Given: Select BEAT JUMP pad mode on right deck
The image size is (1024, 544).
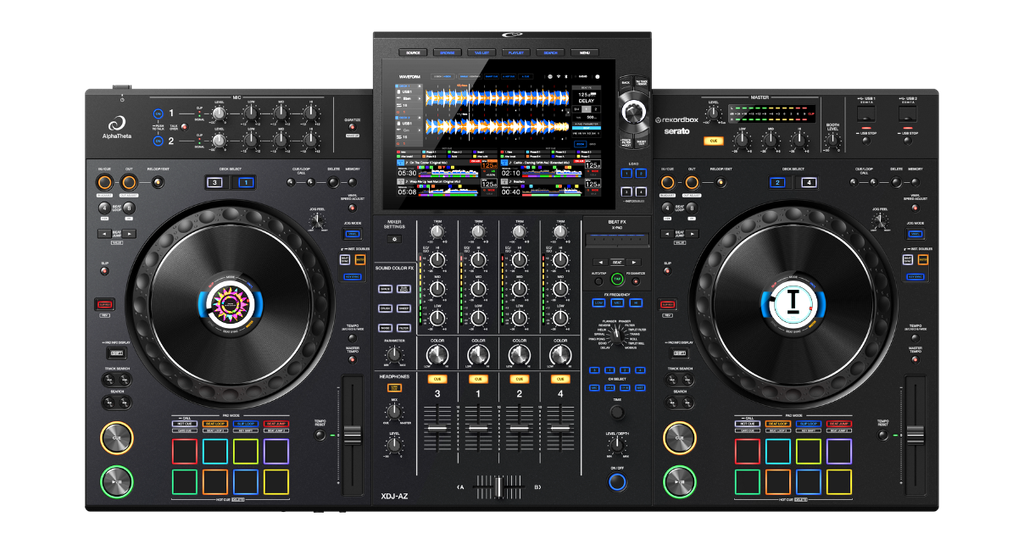Looking at the screenshot, I should click(x=839, y=424).
